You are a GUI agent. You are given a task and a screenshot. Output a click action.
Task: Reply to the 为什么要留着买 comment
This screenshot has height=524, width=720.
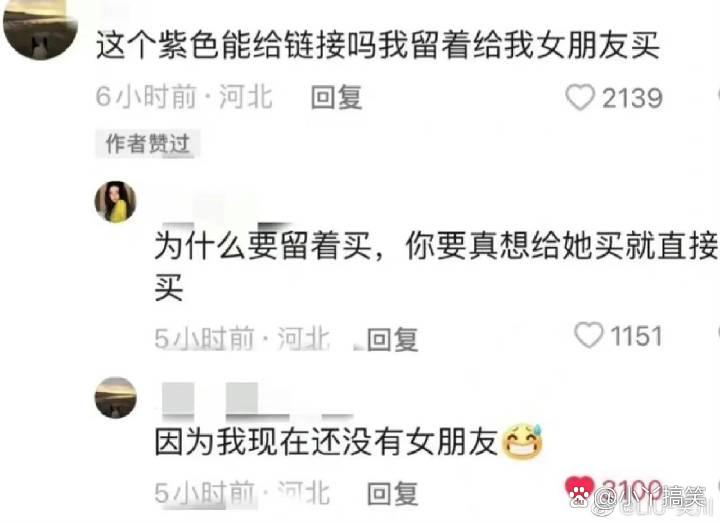click(393, 339)
